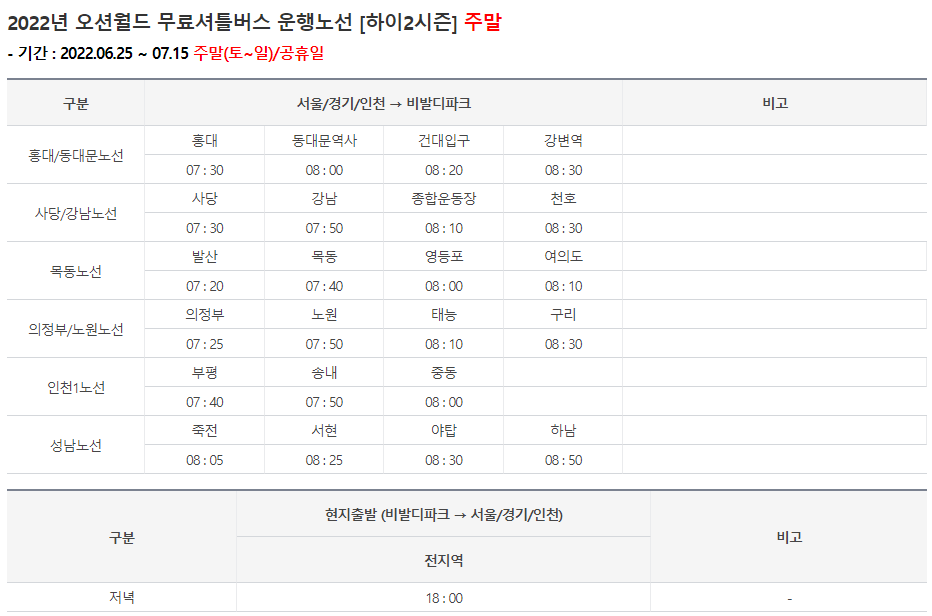Select the '비고' header of the upper table
The height and width of the screenshot is (616, 932).
(775, 103)
